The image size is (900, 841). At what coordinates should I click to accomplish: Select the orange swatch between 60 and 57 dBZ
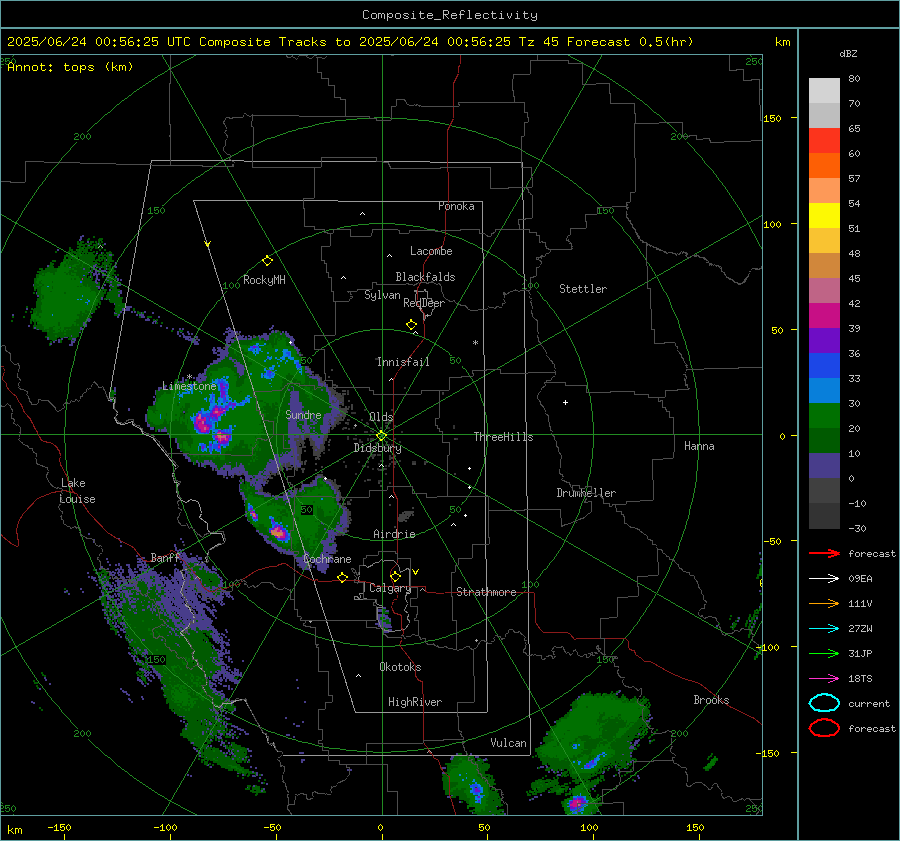pos(824,166)
